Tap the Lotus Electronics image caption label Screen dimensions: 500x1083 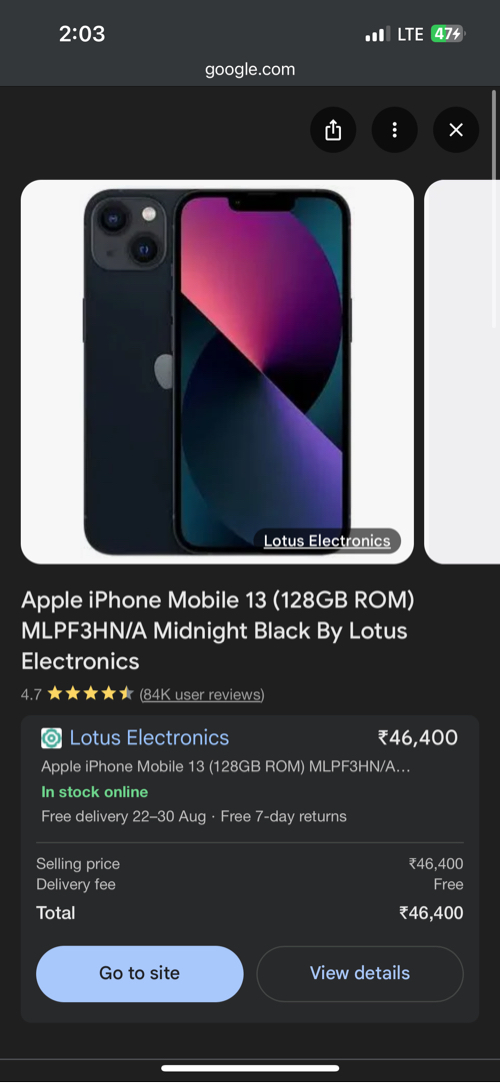point(327,541)
